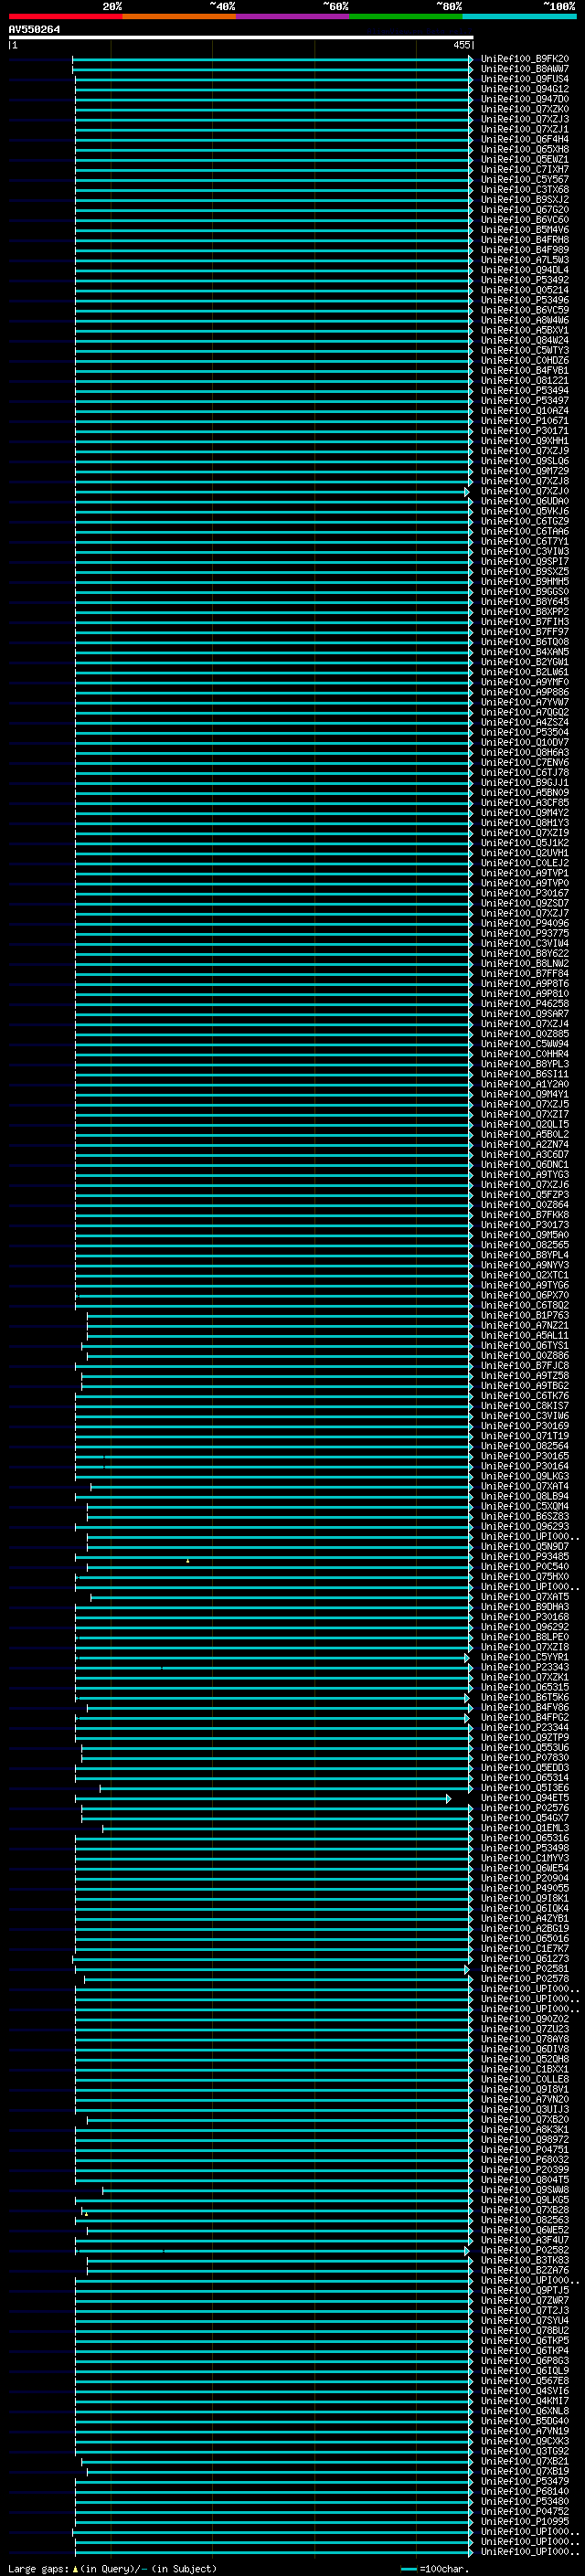Click the purple ~60% legend segment
The height and width of the screenshot is (2576, 585).
(x=292, y=16)
